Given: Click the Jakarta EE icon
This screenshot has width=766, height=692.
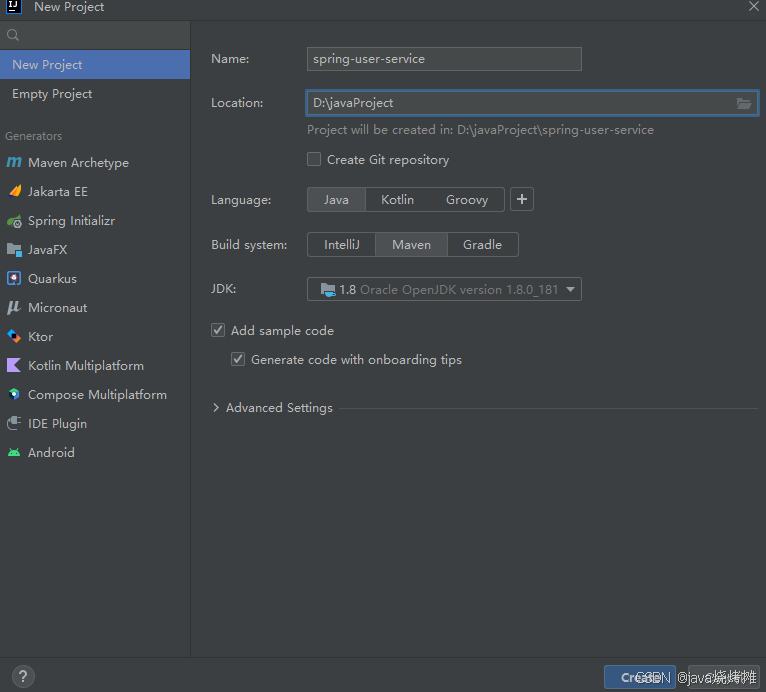Looking at the screenshot, I should pos(15,191).
